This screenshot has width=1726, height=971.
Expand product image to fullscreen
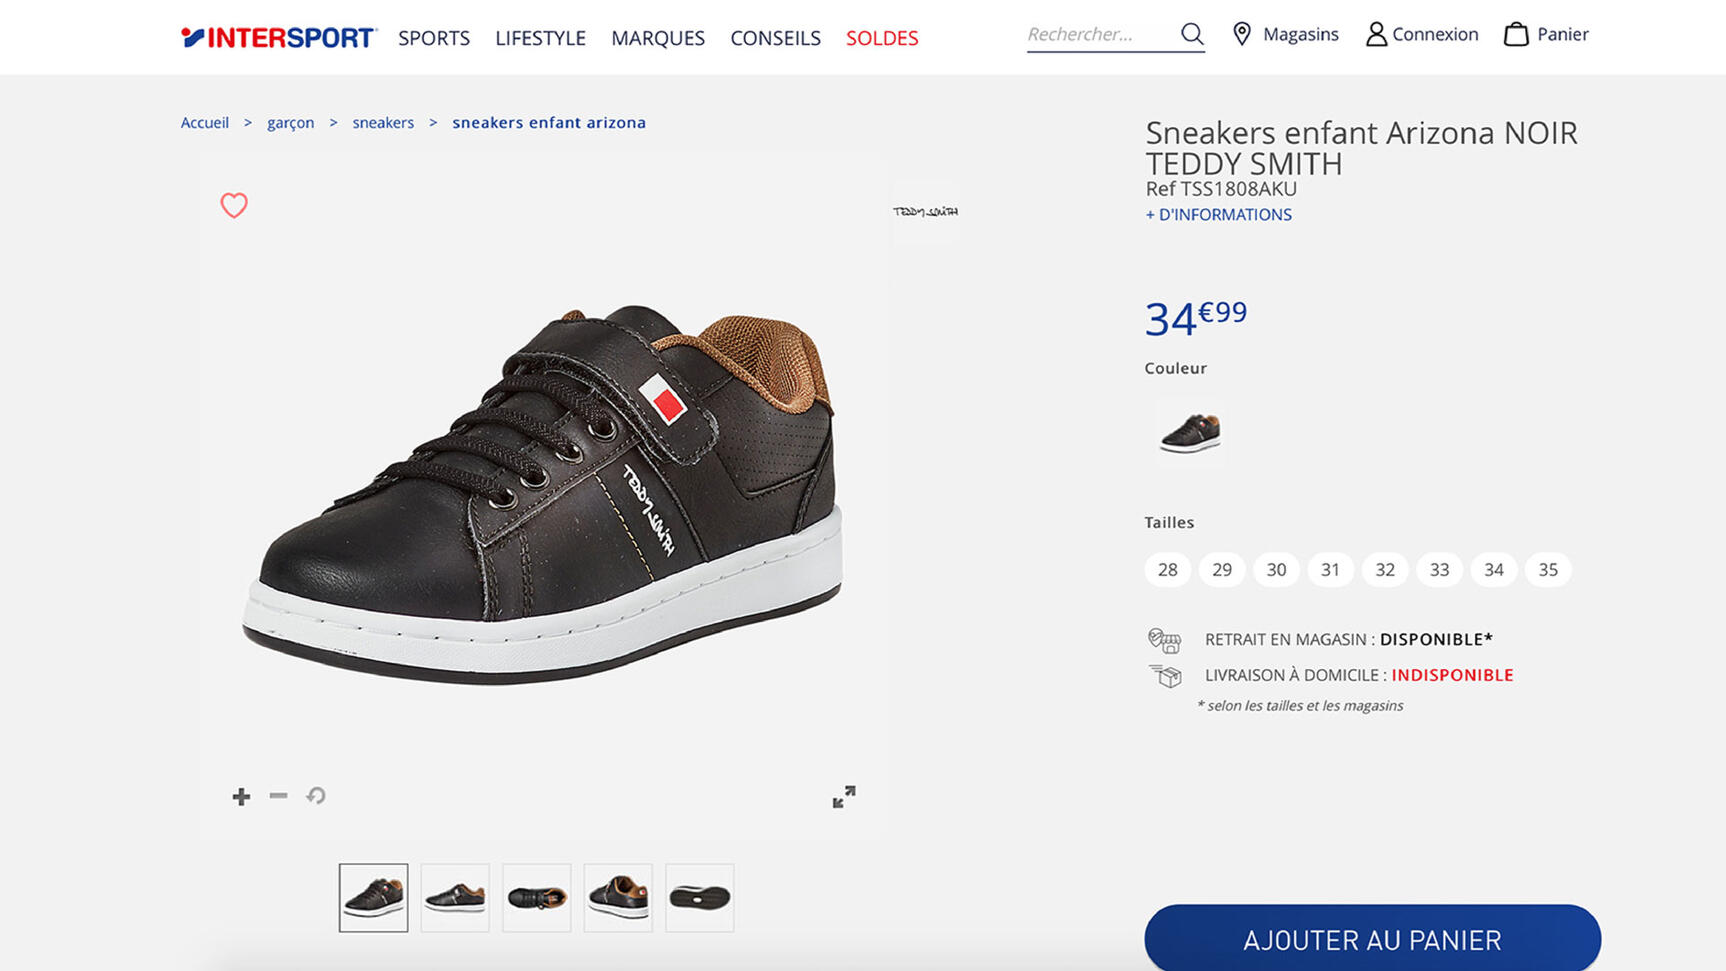tap(844, 796)
